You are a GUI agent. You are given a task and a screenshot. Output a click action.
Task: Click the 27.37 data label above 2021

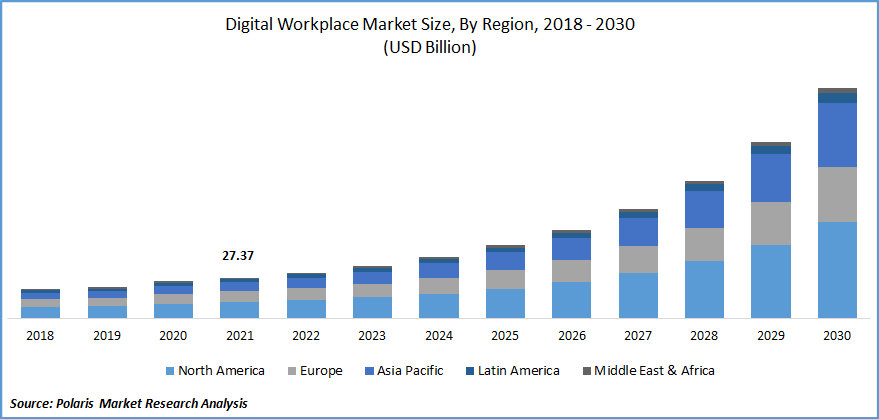click(238, 256)
